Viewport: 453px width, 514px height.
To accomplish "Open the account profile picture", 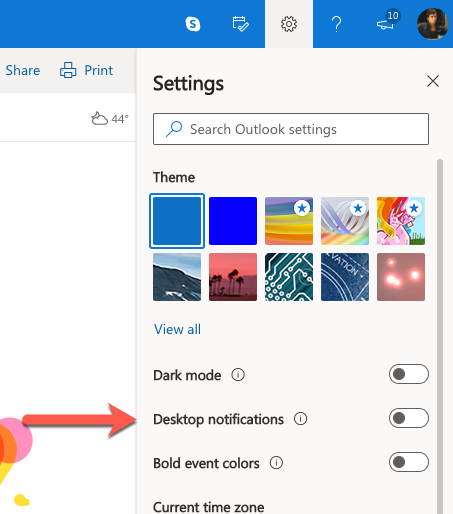I will tap(432, 24).
